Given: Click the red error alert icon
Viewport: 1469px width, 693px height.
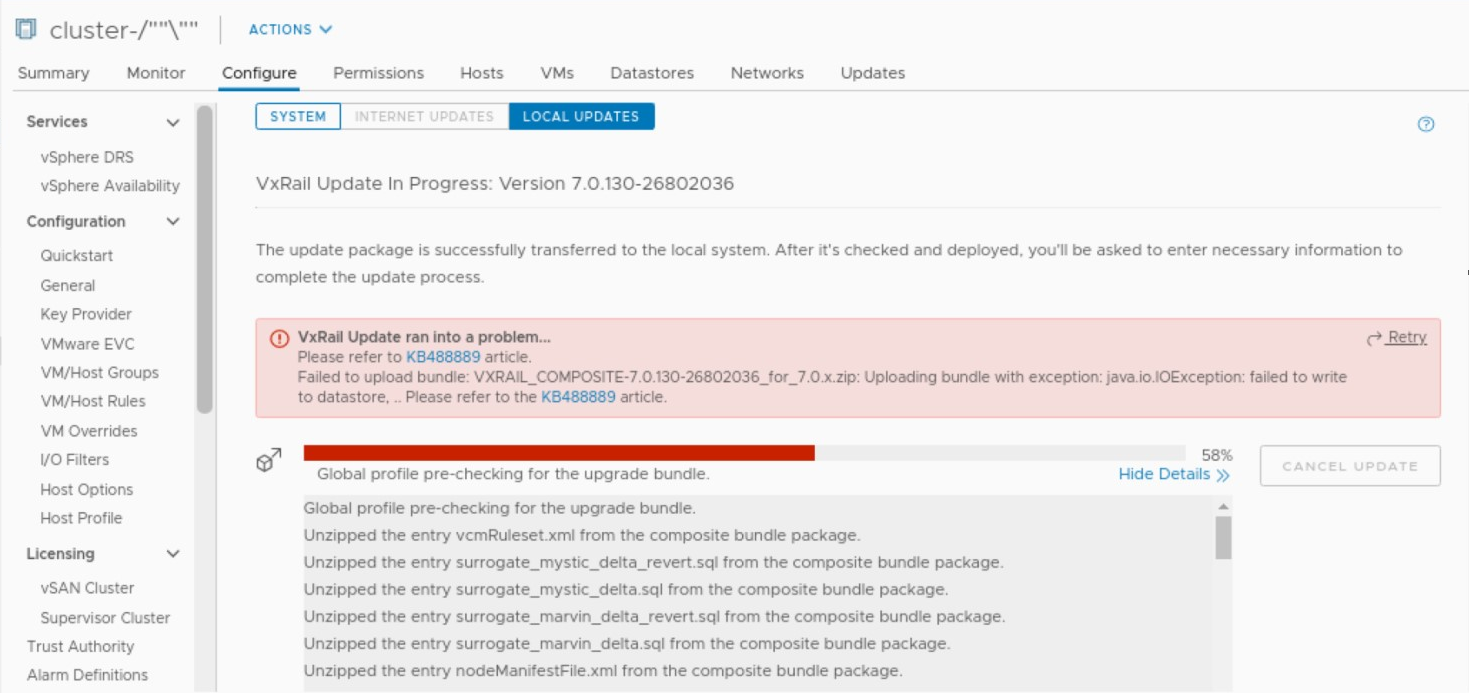Looking at the screenshot, I should pyautogui.click(x=280, y=338).
